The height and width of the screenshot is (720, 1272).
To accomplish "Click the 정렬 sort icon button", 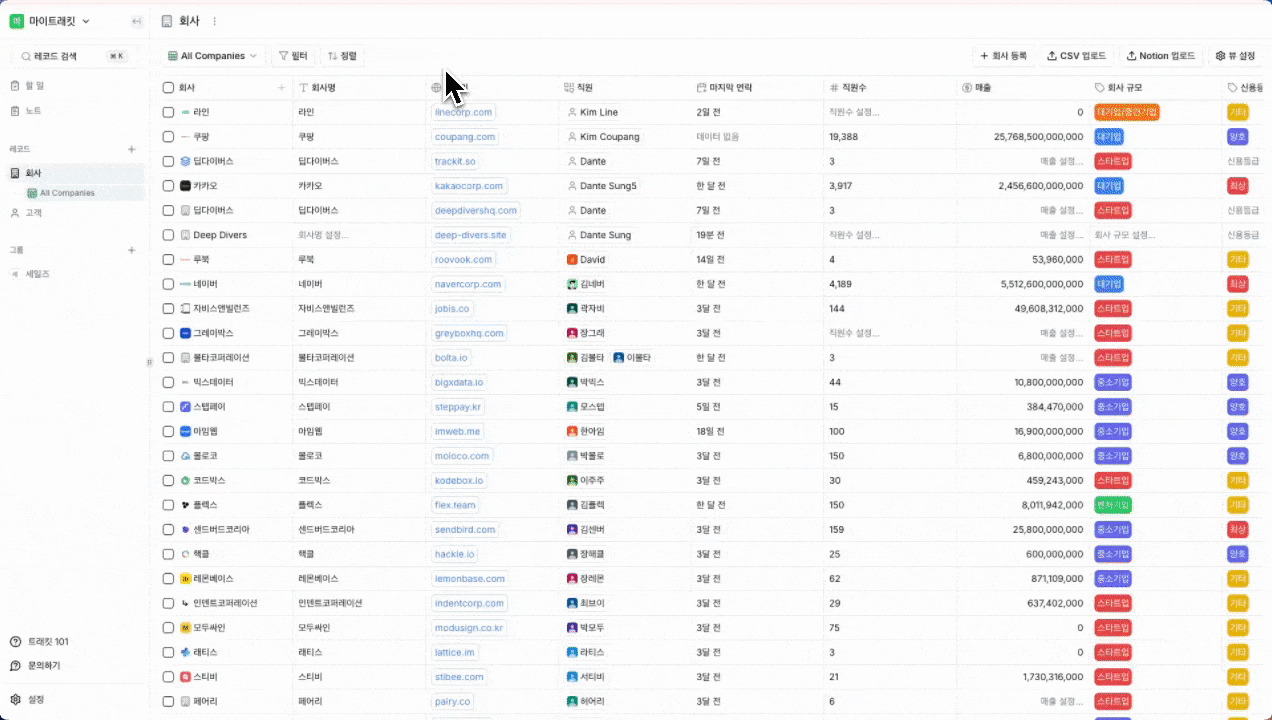I will point(341,56).
